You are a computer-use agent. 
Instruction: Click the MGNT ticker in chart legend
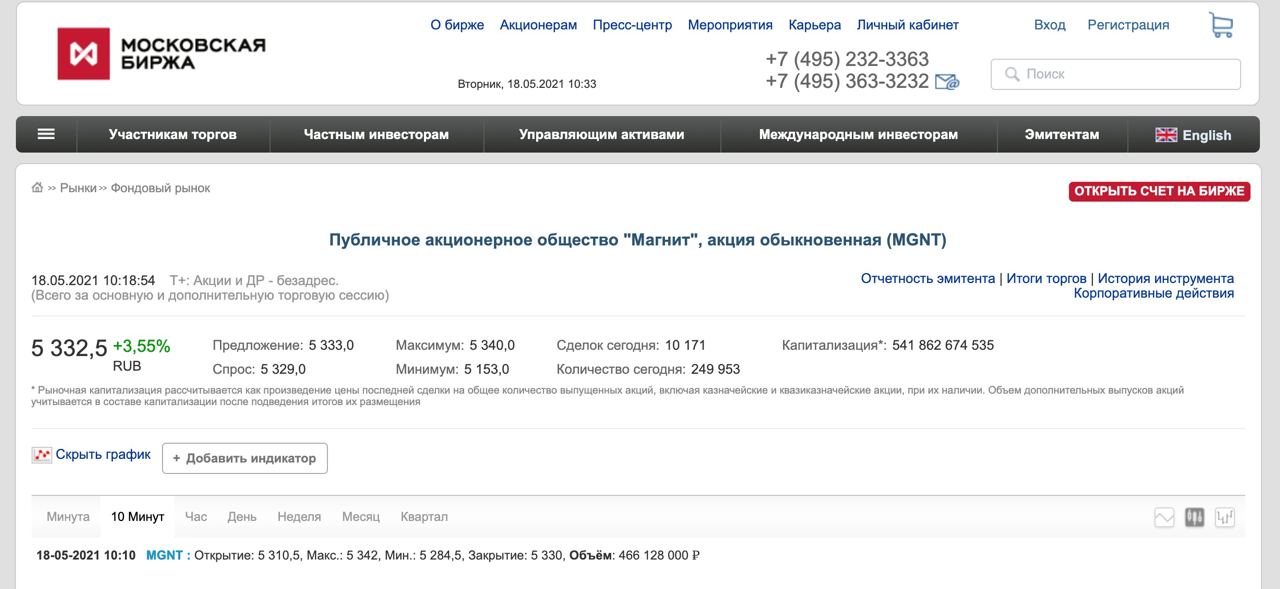(x=165, y=555)
